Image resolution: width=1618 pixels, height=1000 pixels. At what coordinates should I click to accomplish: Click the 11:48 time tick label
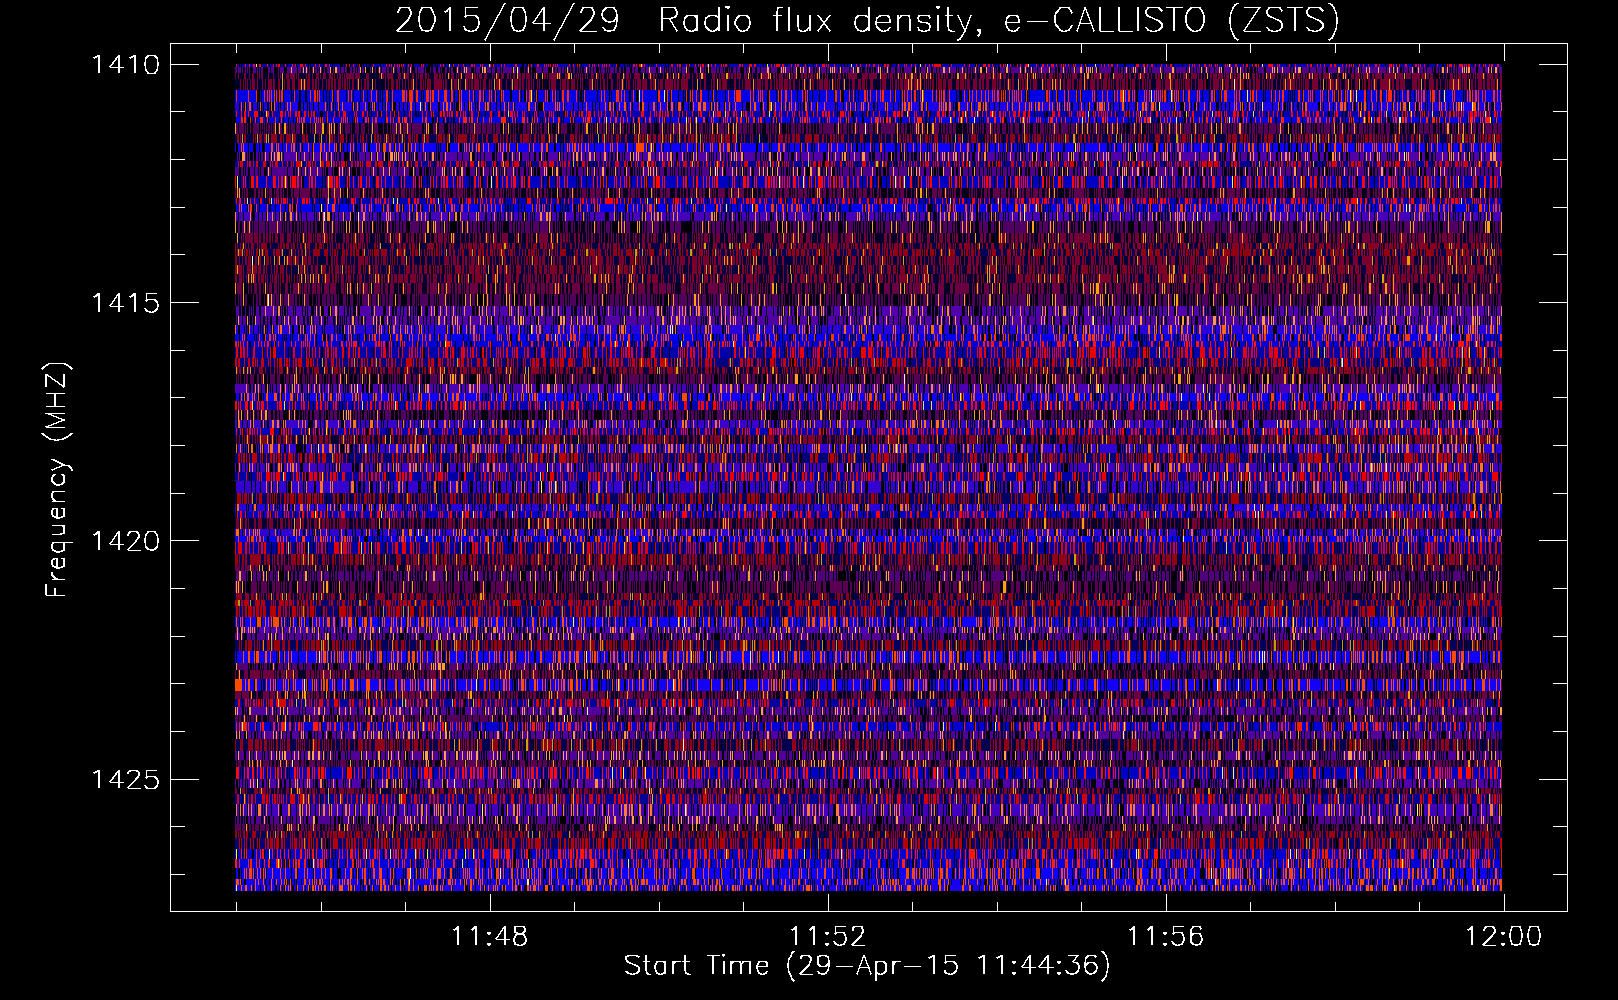pyautogui.click(x=489, y=937)
